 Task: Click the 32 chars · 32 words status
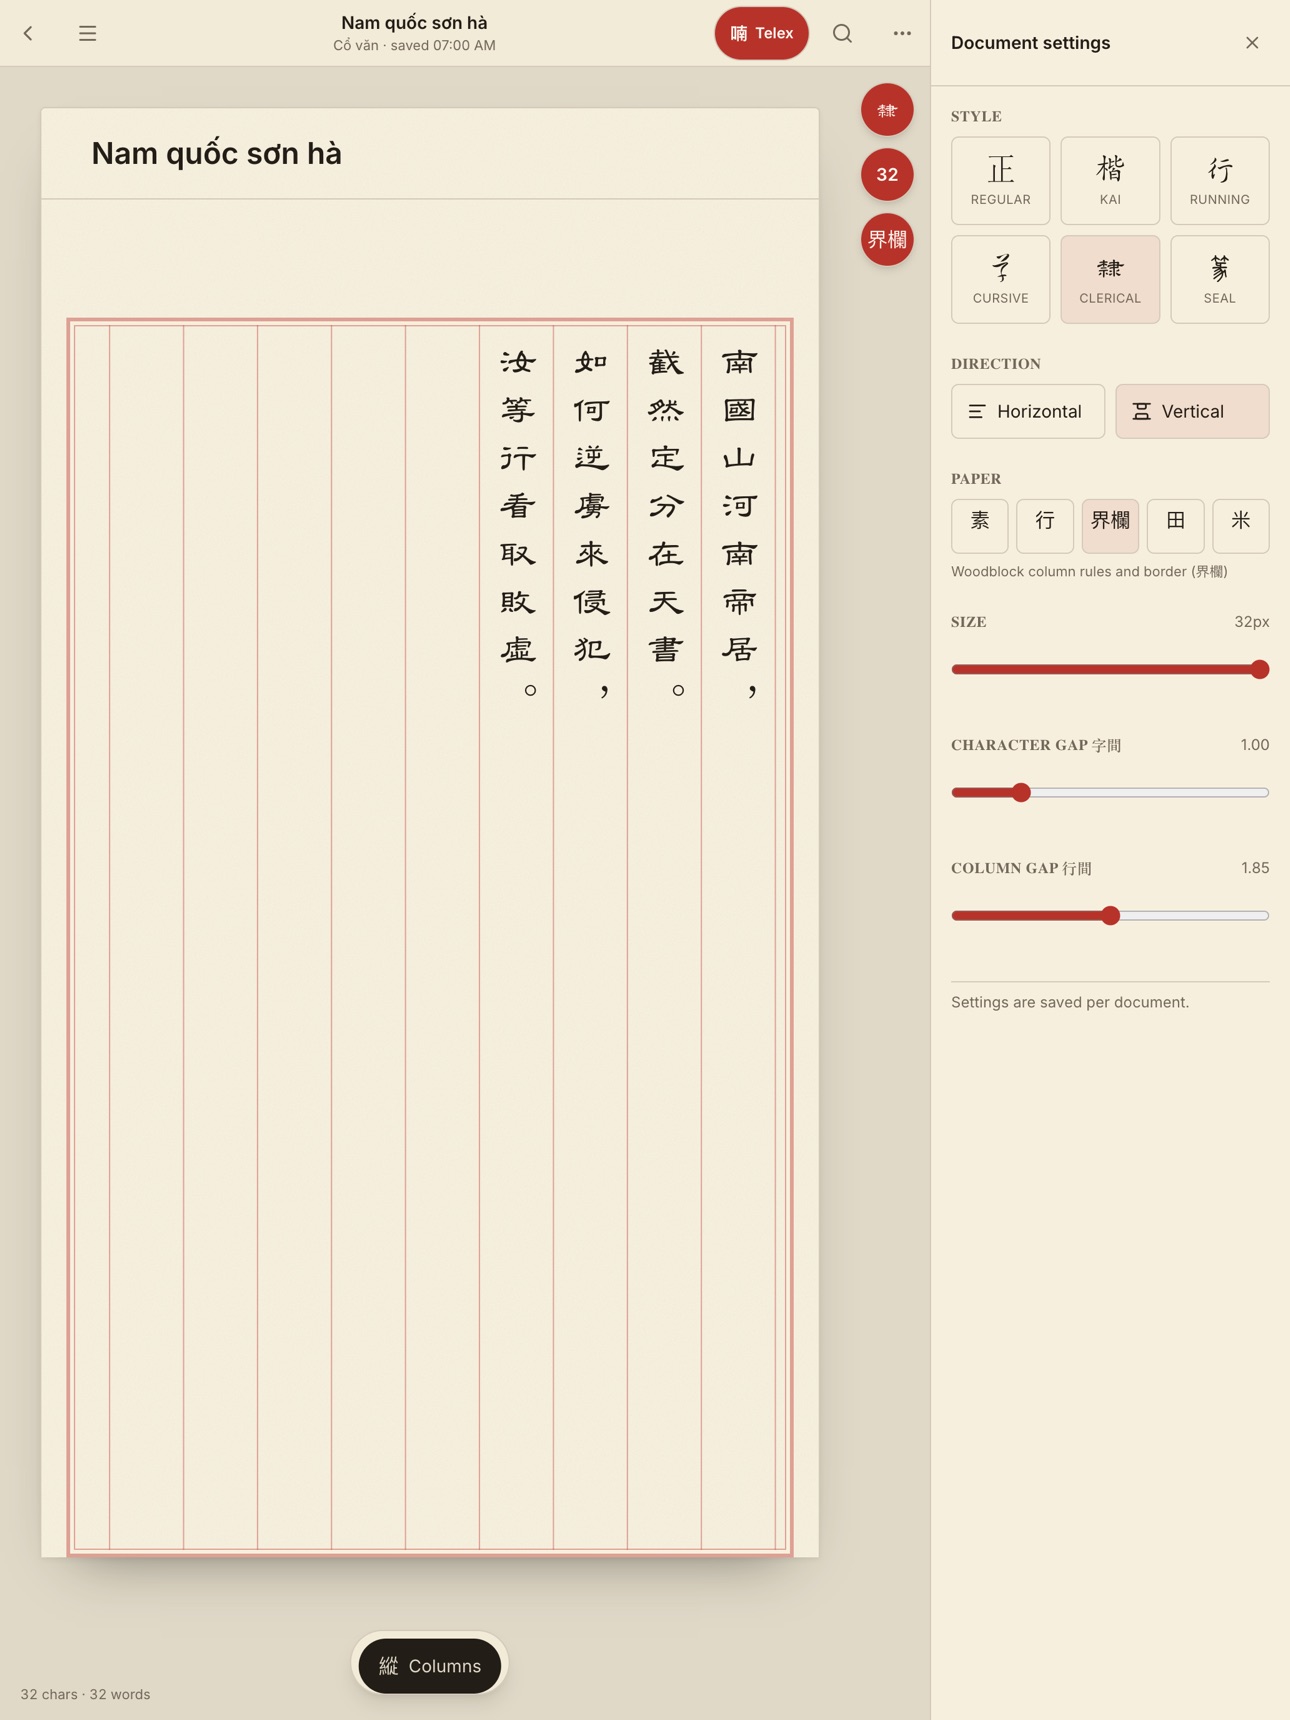(86, 1694)
